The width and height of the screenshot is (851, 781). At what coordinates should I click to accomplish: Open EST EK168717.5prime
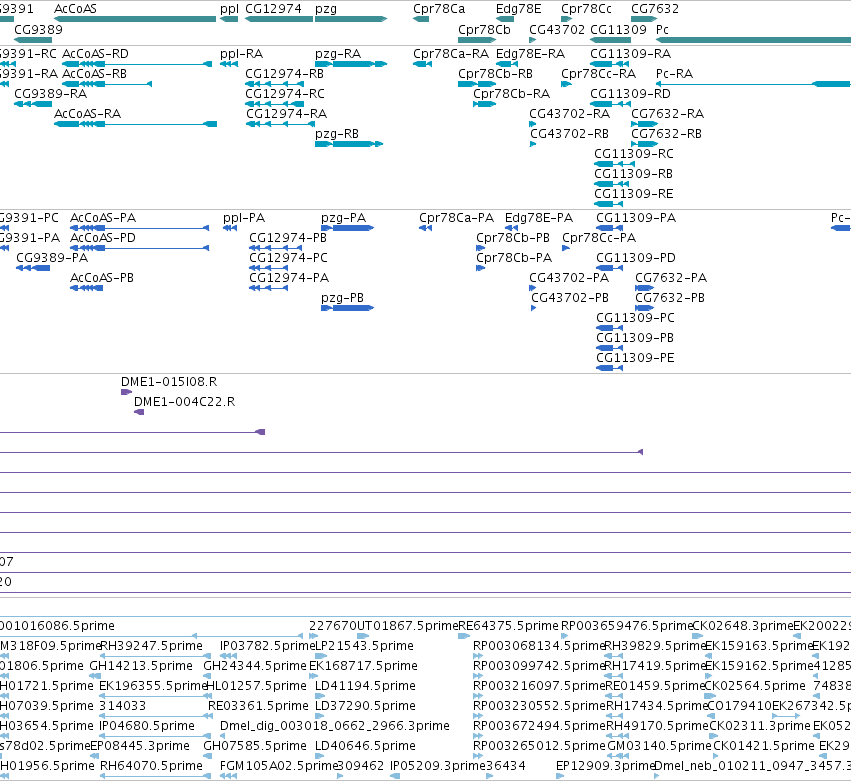coord(363,666)
